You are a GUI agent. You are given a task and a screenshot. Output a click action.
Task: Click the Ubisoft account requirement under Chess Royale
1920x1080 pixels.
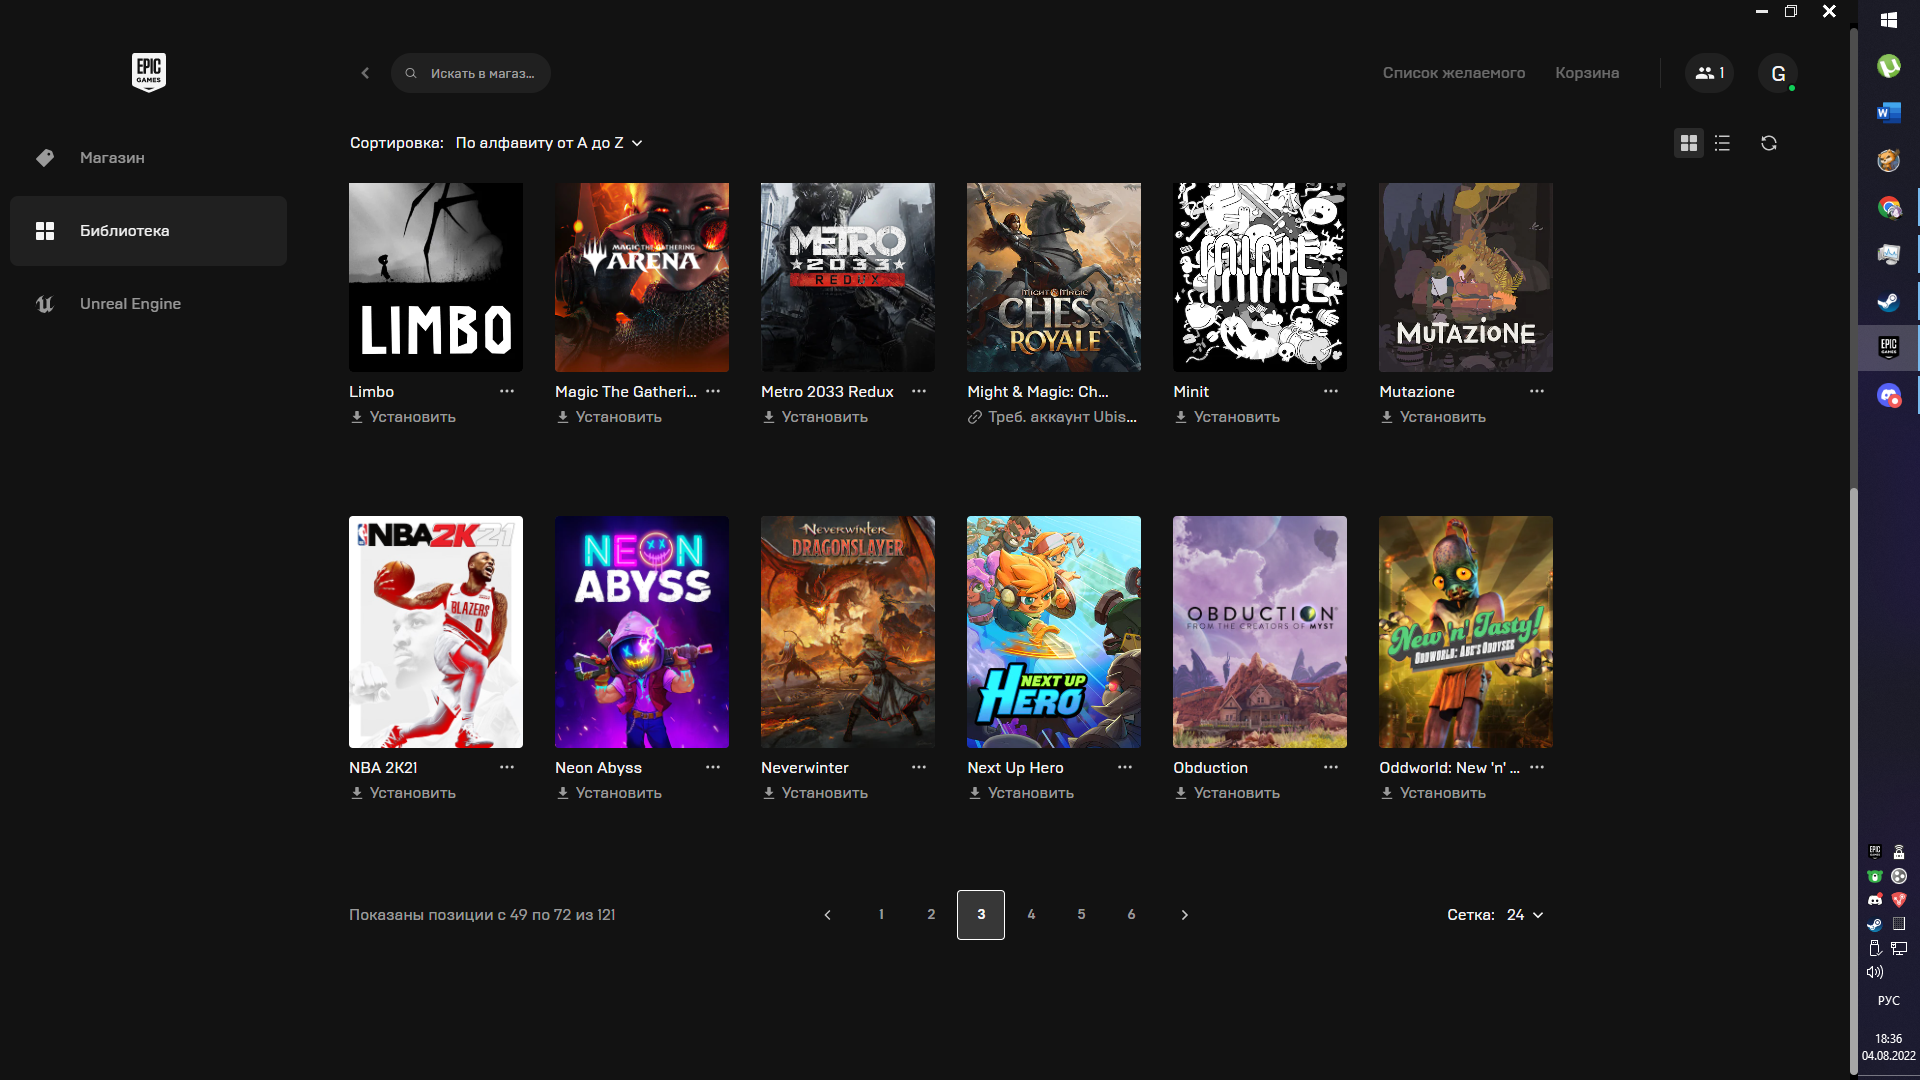(1052, 417)
